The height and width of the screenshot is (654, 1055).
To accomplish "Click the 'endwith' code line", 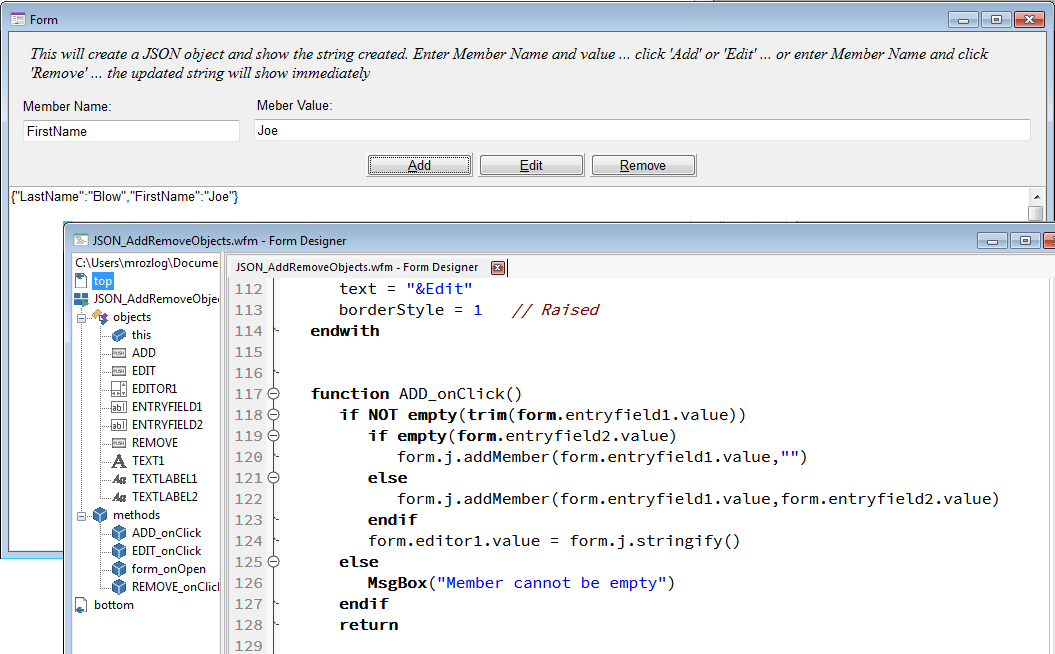I will tap(344, 331).
